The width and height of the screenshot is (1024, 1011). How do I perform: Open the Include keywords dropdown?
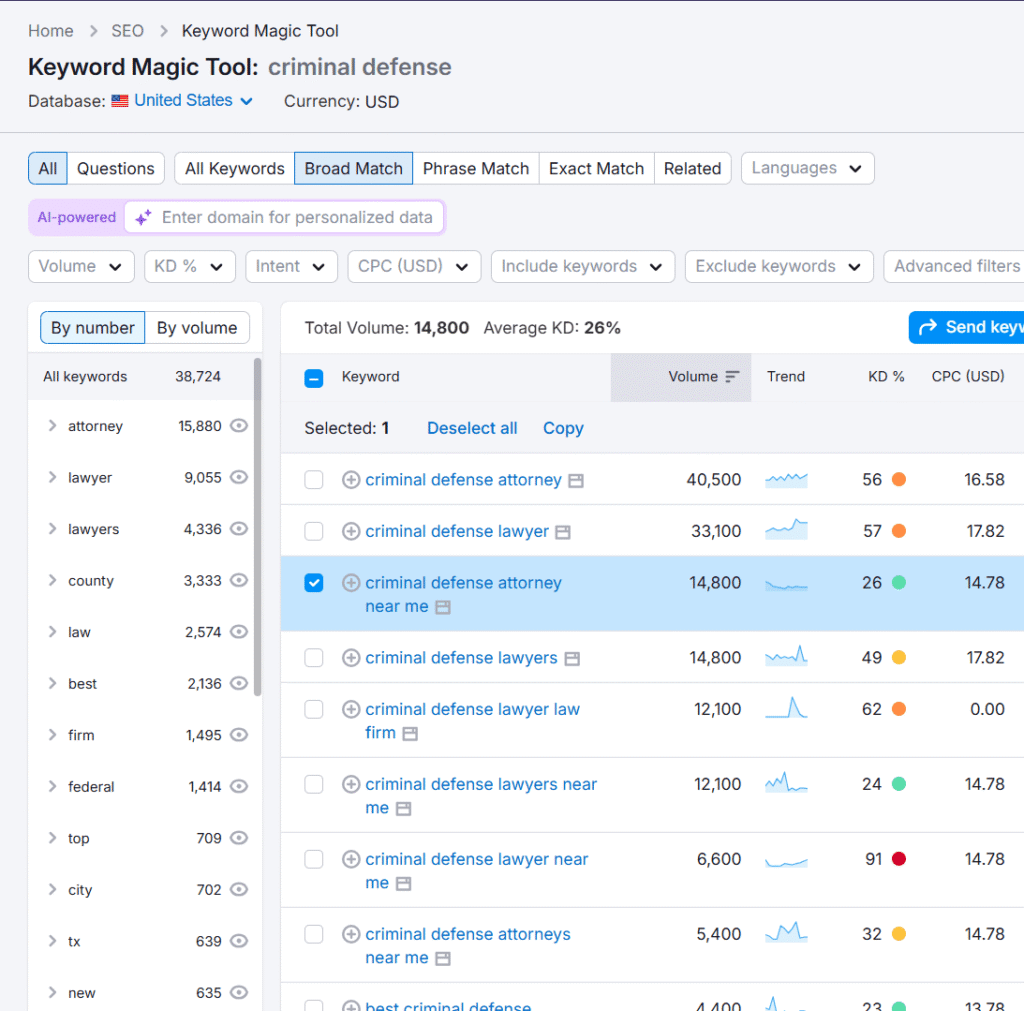pos(583,266)
